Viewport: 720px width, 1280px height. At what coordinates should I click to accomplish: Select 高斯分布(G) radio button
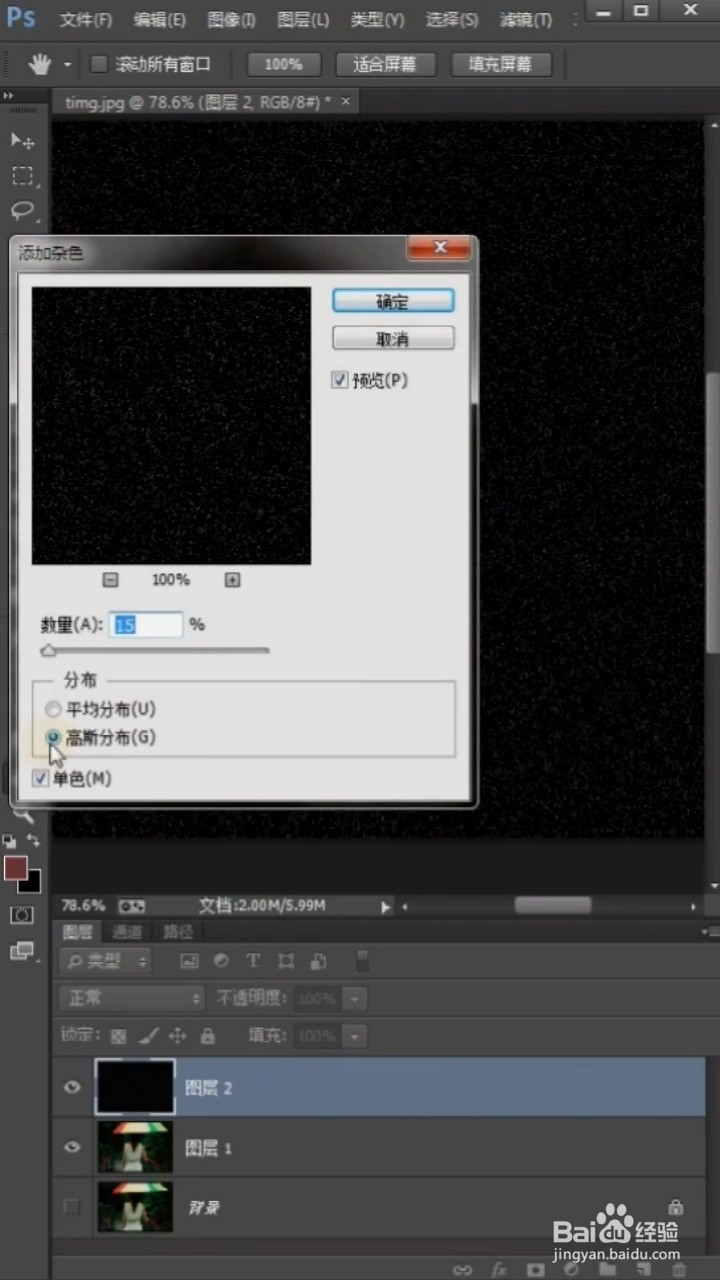(53, 737)
